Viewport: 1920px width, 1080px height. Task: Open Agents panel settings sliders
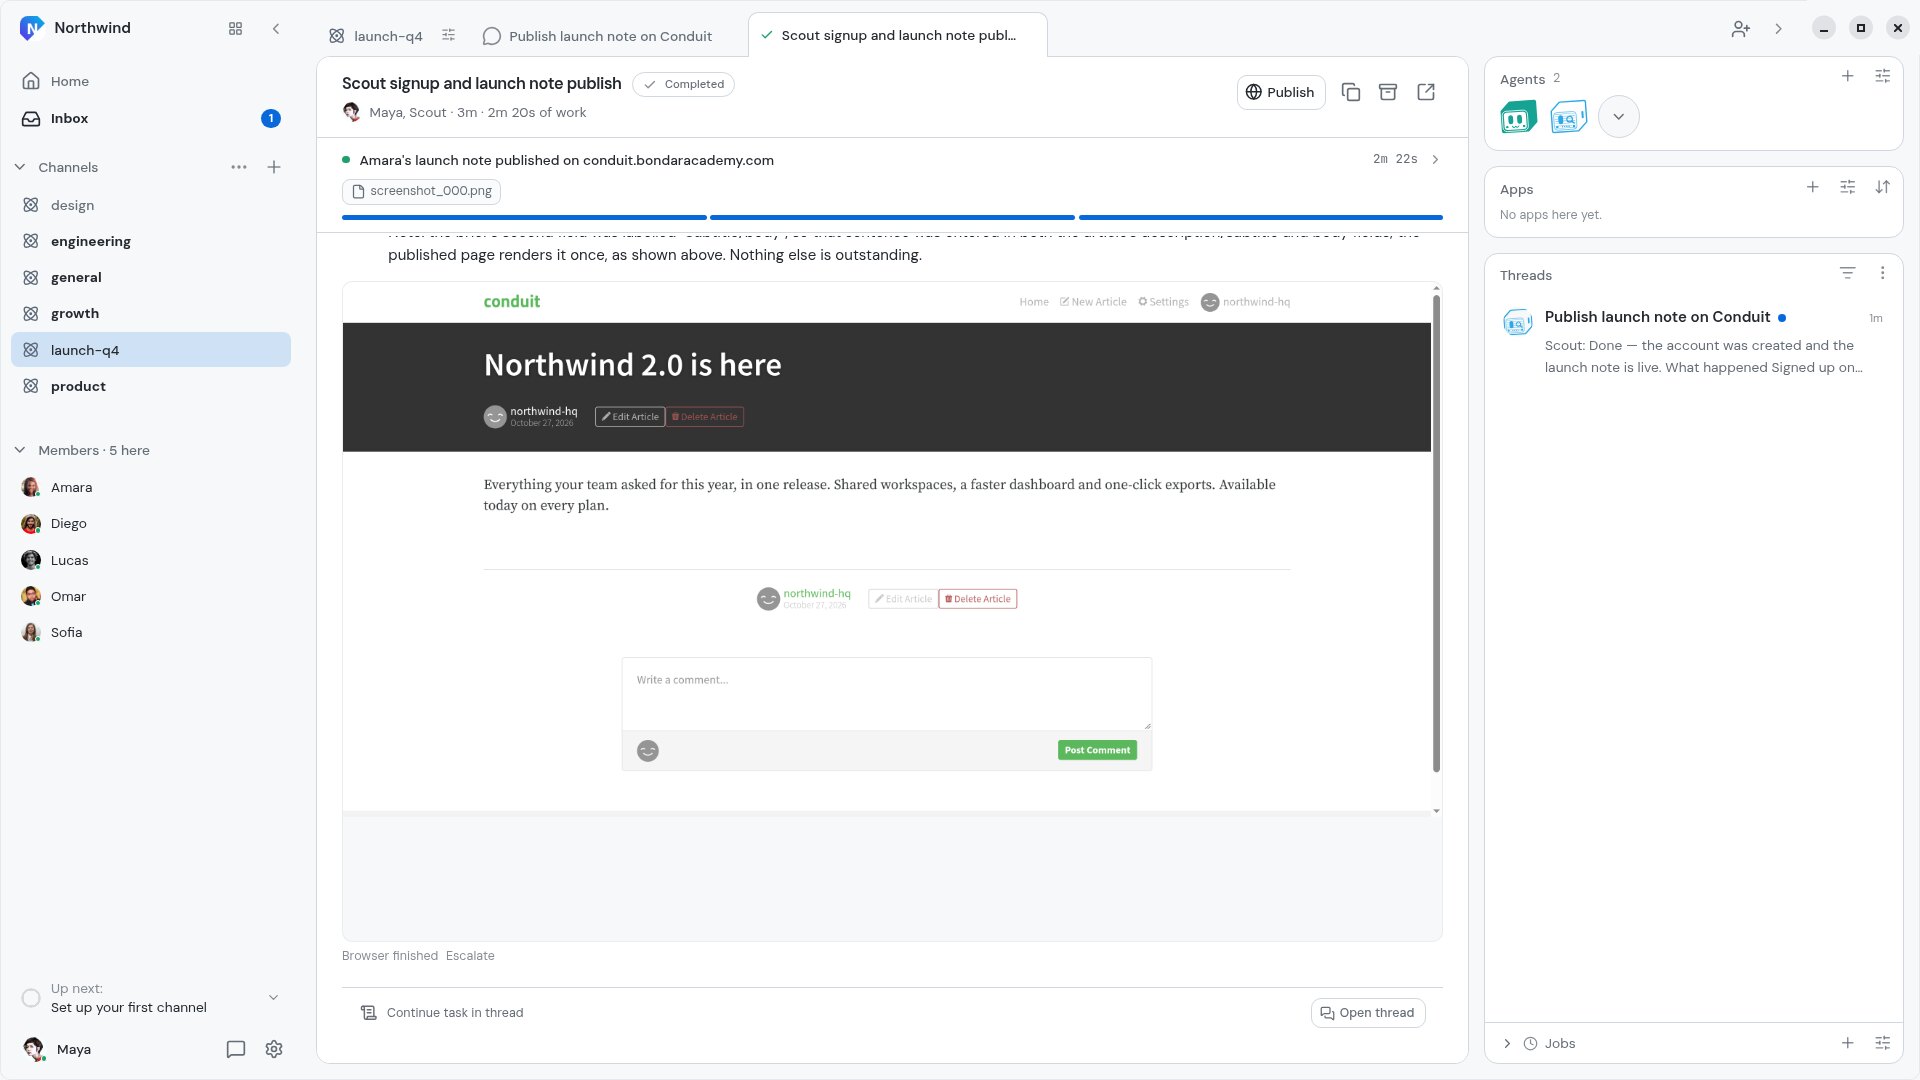pyautogui.click(x=1882, y=76)
